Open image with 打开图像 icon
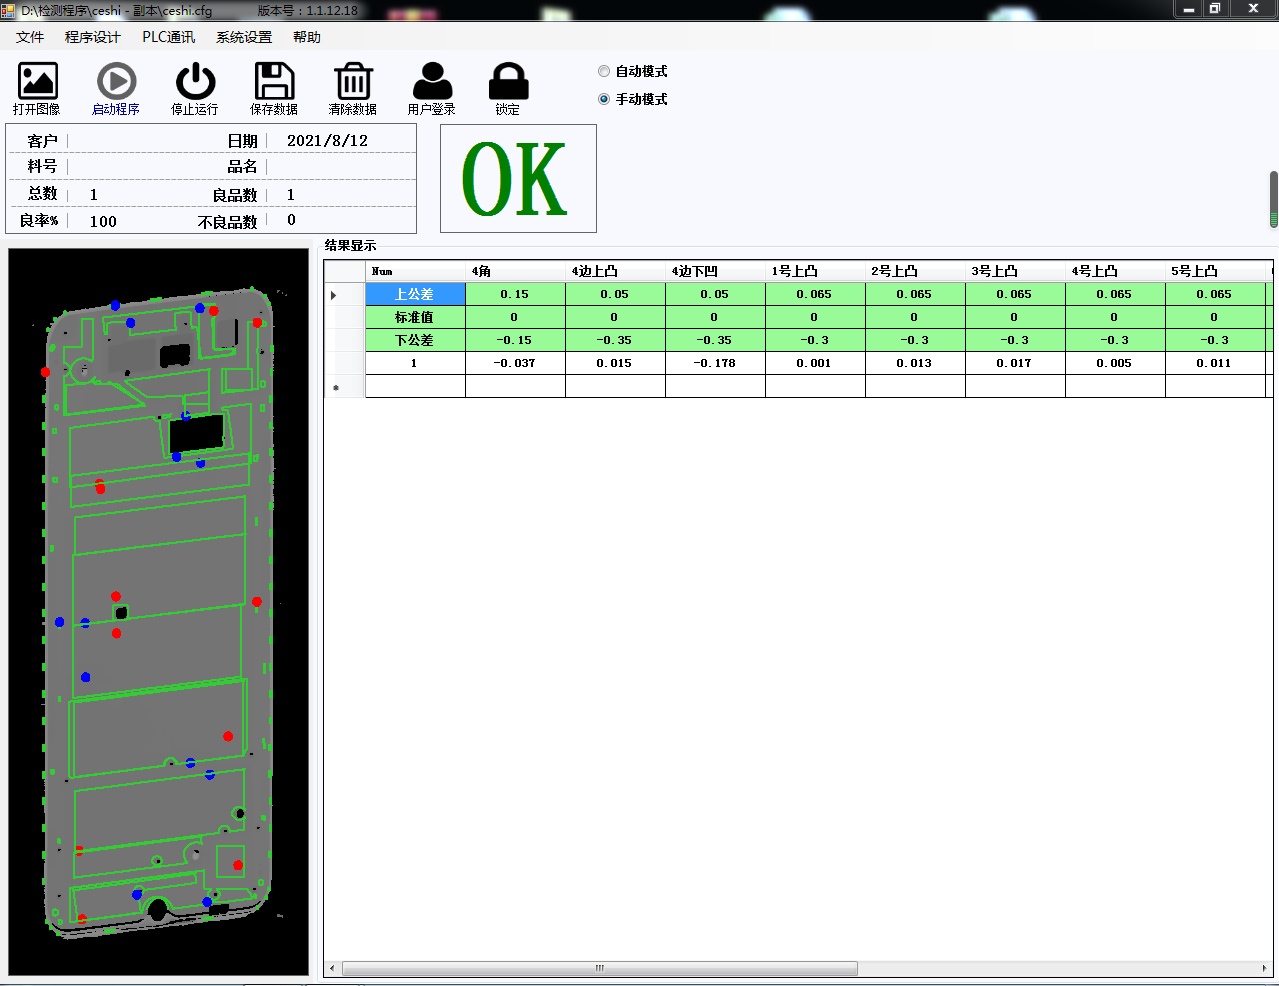 [37, 89]
